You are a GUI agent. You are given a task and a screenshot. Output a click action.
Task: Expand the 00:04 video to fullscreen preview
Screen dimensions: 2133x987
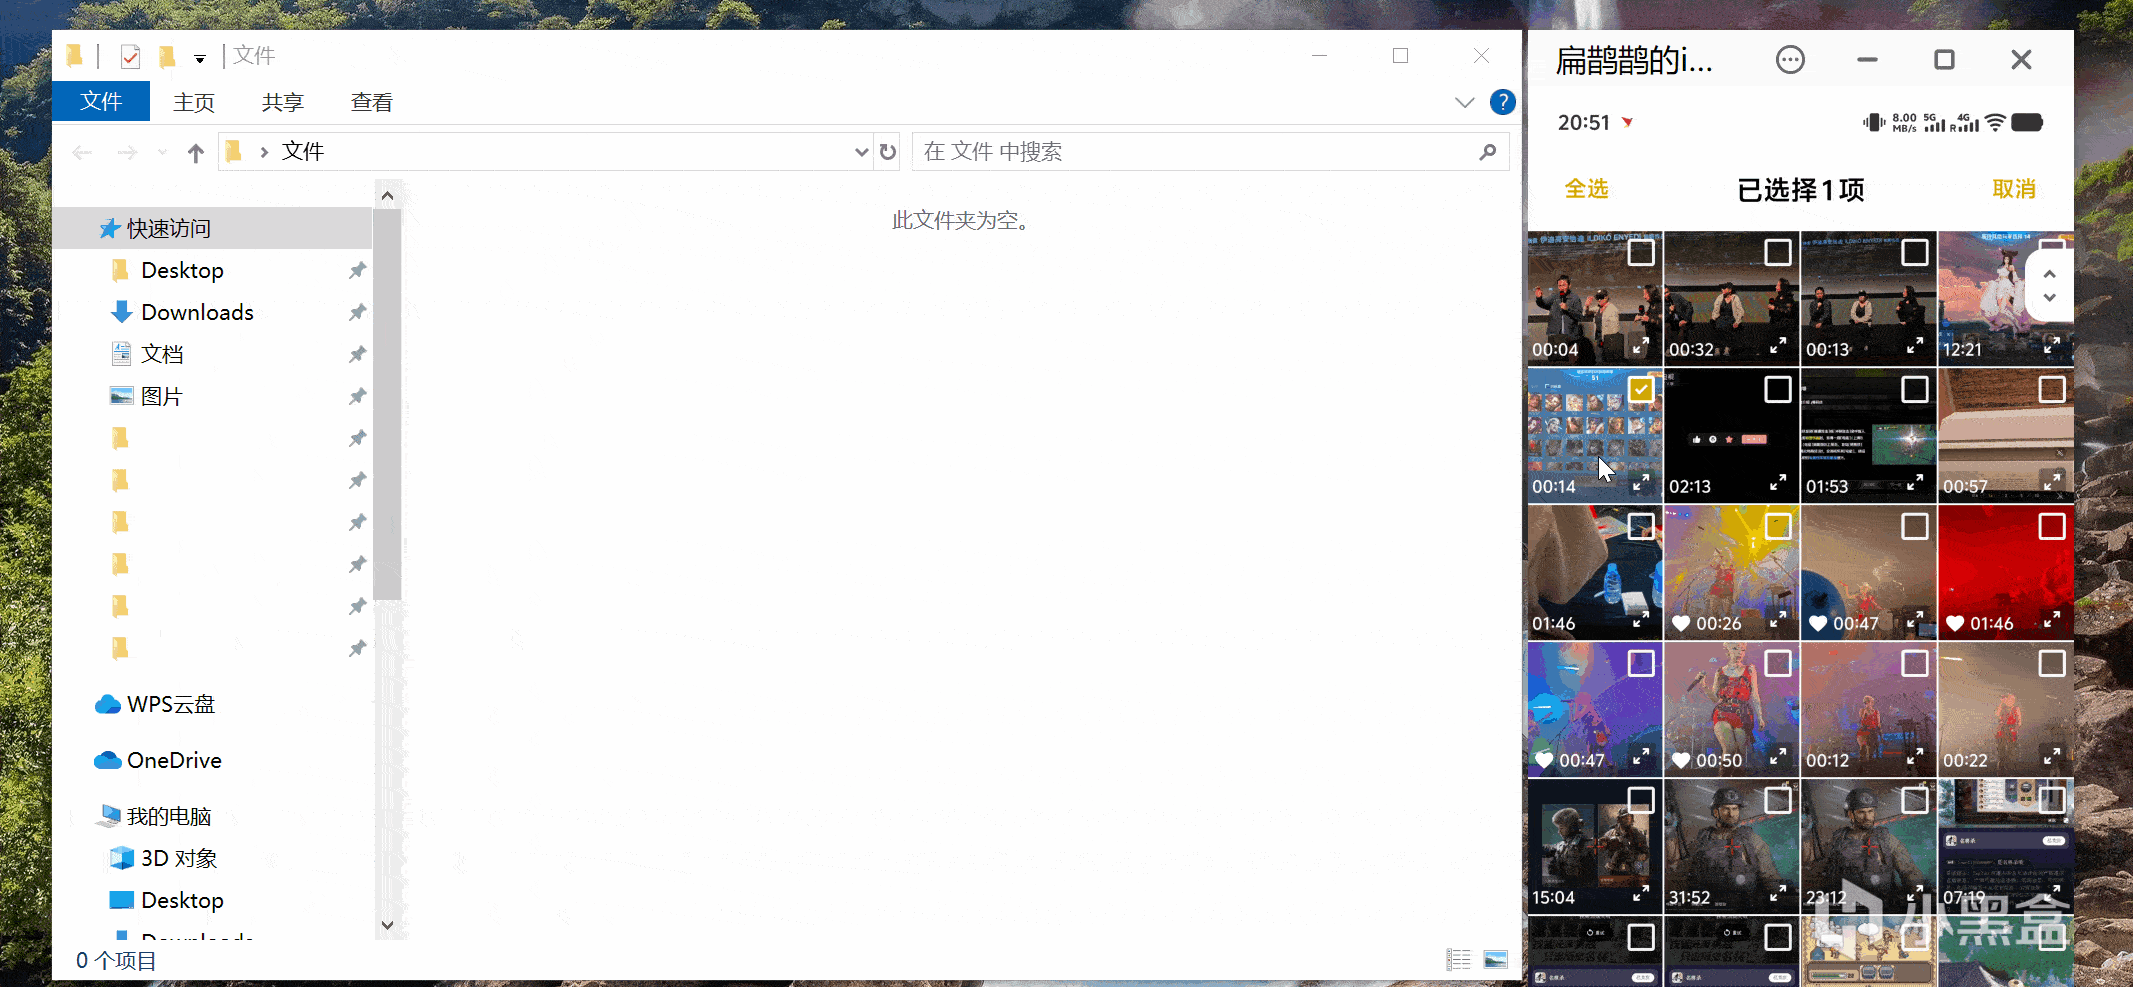[1641, 346]
